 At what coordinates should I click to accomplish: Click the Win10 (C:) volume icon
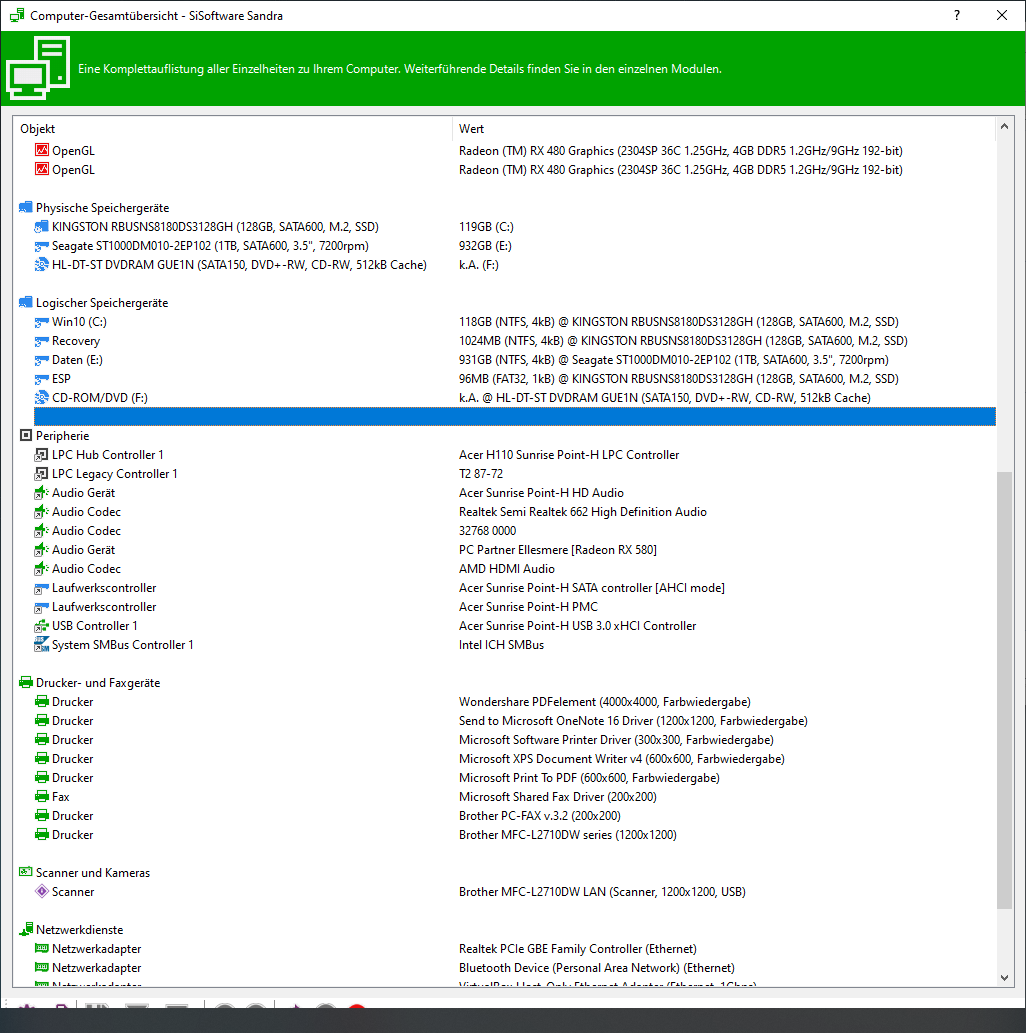coord(42,322)
